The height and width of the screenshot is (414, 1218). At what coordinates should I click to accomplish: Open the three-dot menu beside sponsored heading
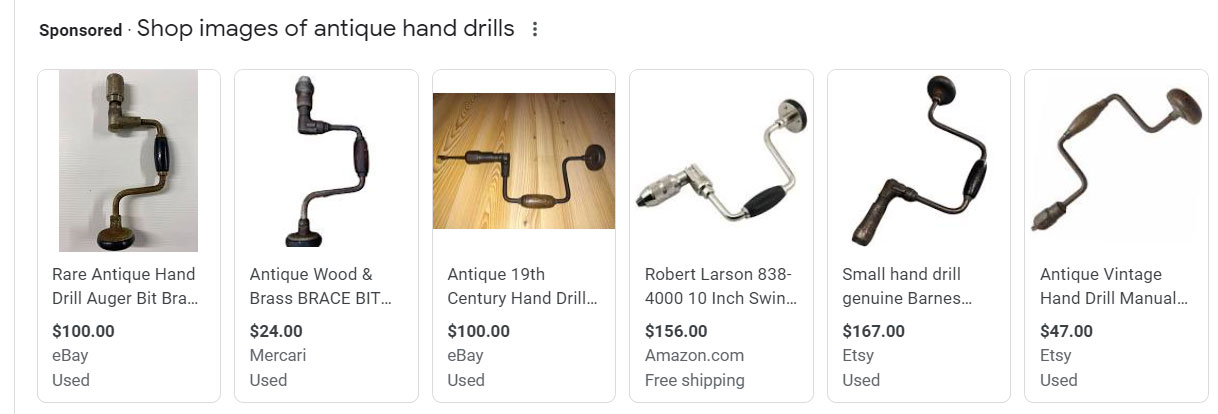pos(534,29)
